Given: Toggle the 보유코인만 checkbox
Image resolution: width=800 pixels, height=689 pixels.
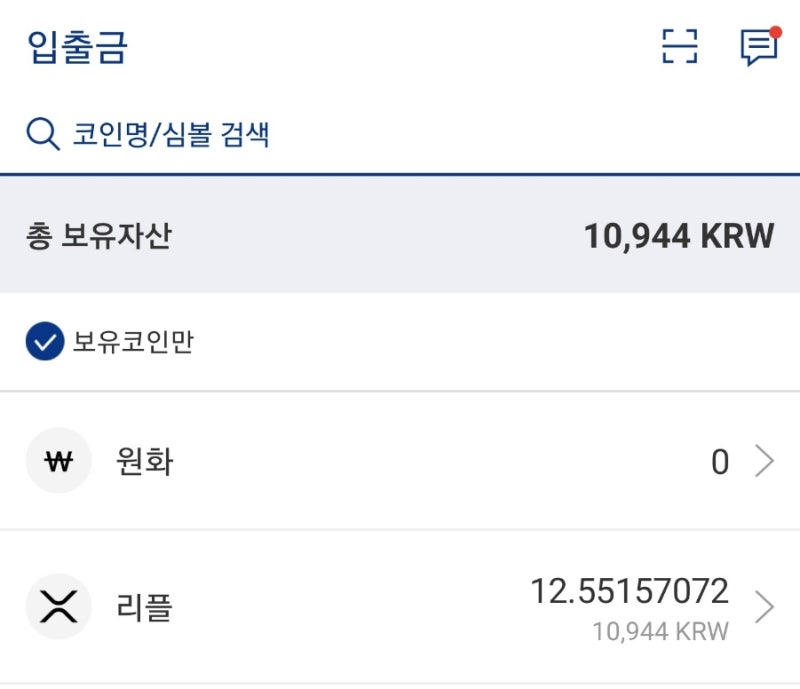Looking at the screenshot, I should click(x=45, y=341).
